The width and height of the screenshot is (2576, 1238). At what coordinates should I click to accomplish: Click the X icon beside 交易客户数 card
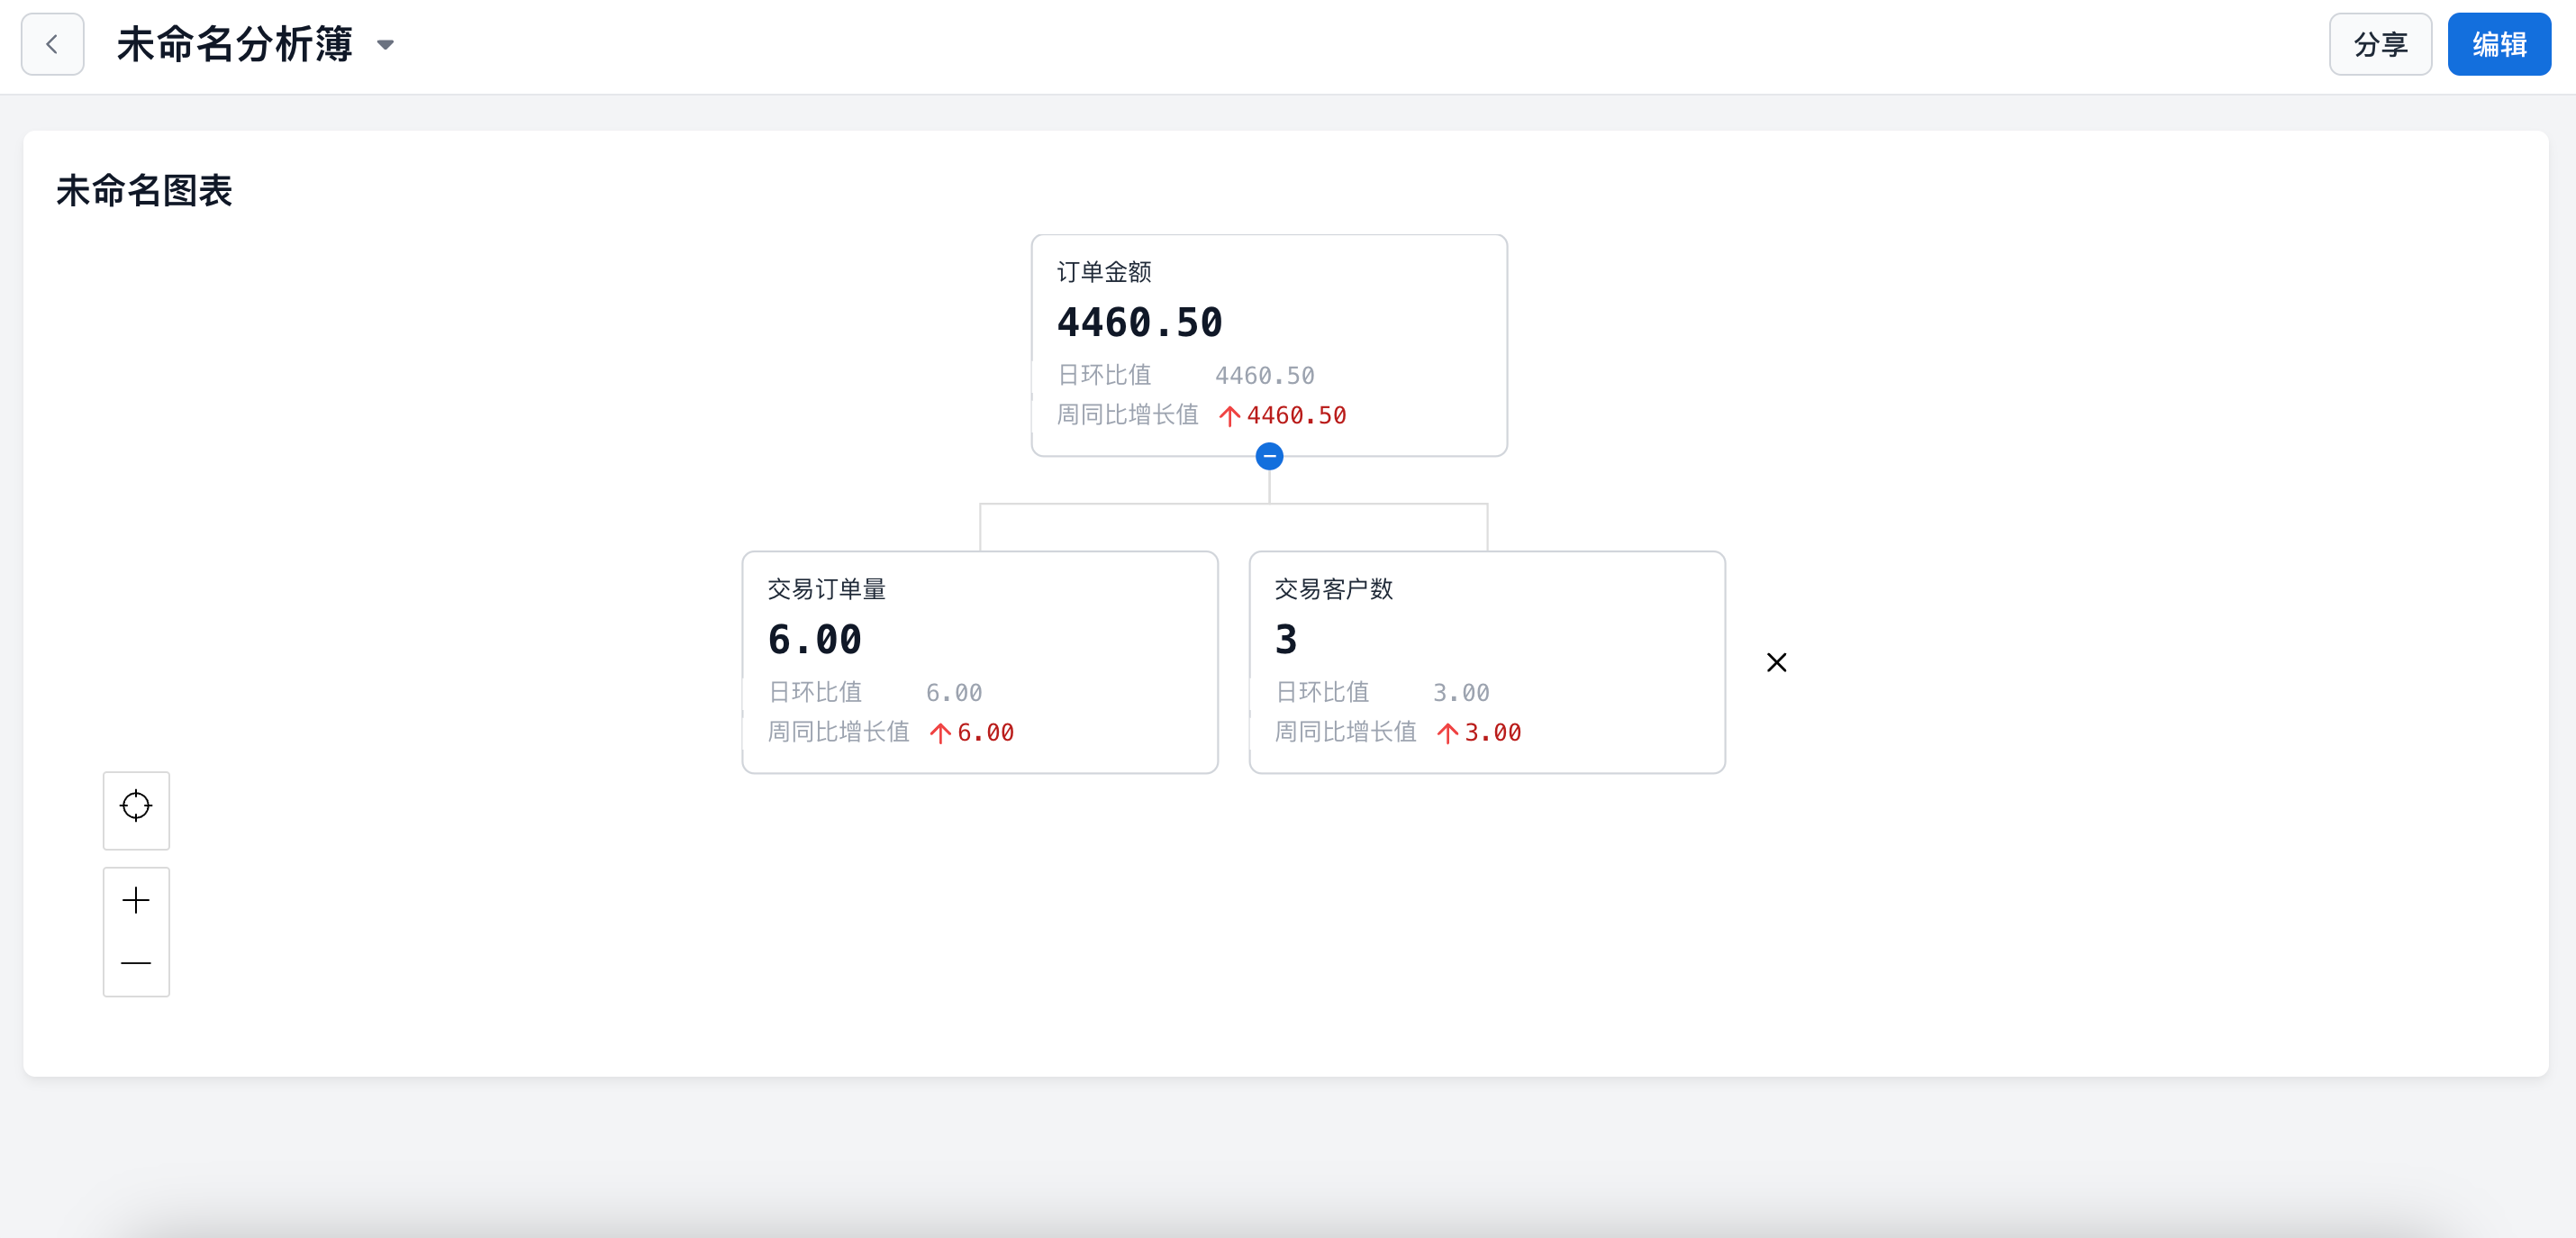click(1776, 662)
